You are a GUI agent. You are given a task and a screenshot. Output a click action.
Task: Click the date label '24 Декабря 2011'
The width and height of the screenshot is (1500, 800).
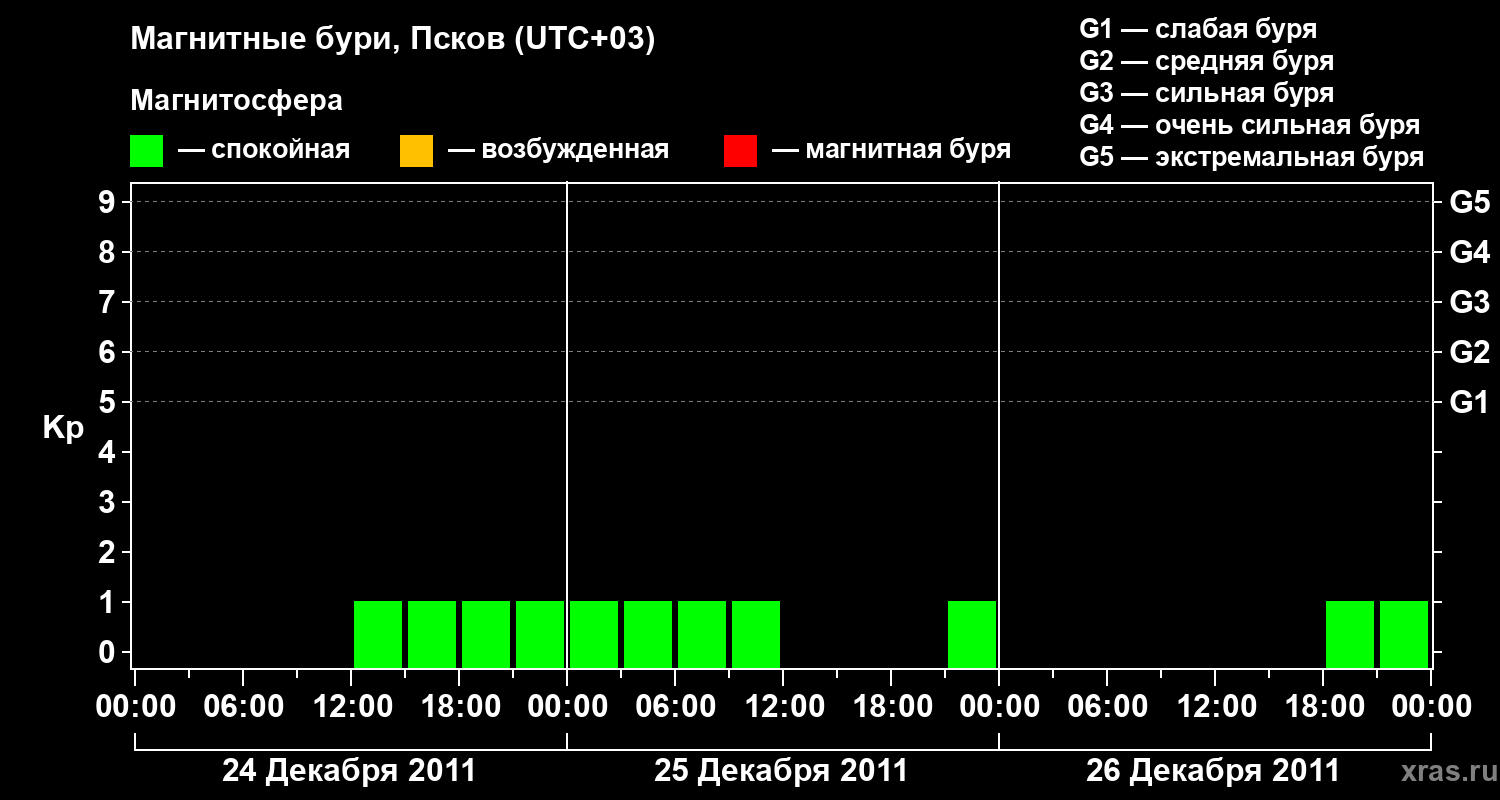349,771
